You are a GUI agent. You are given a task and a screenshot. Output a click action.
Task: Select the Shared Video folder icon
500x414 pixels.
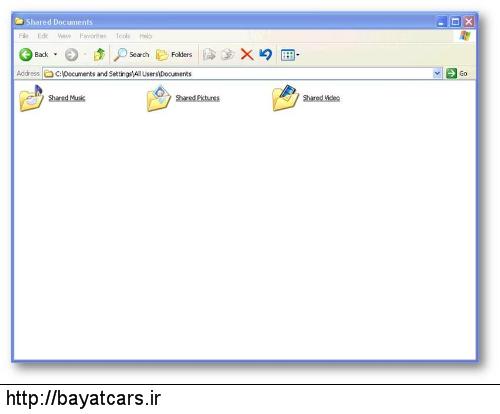(285, 98)
